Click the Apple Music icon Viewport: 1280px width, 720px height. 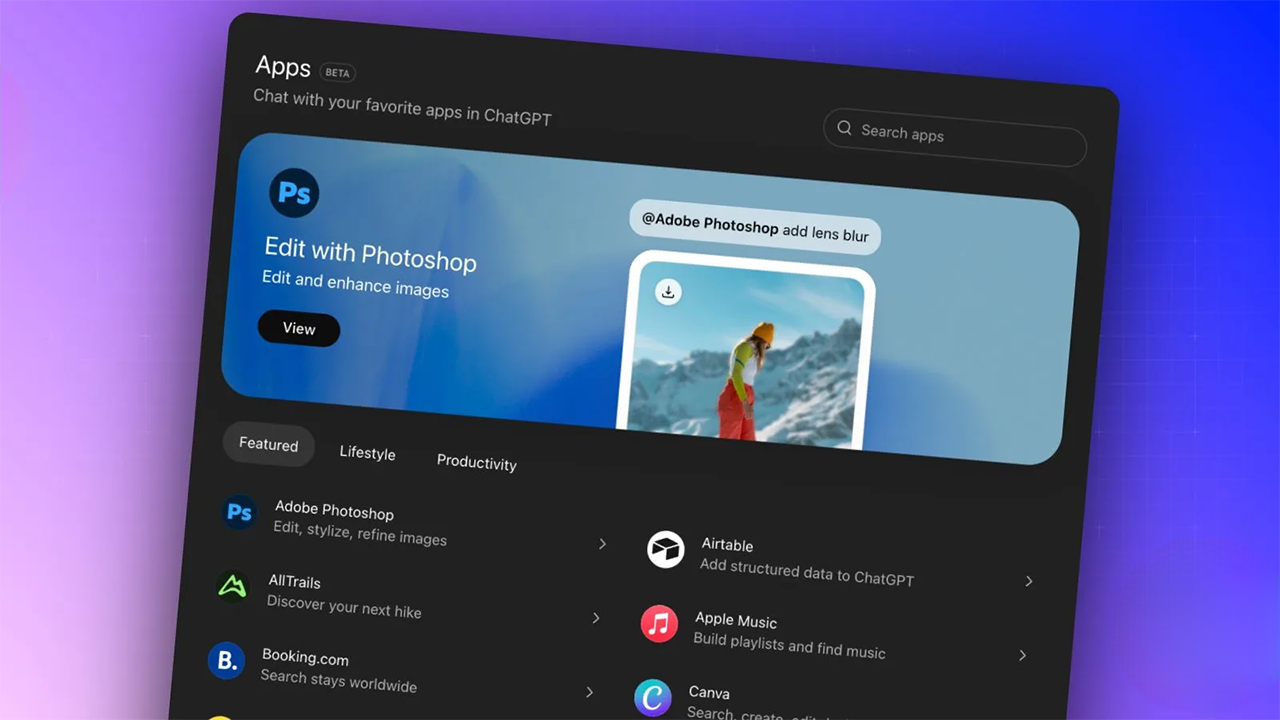coord(659,624)
